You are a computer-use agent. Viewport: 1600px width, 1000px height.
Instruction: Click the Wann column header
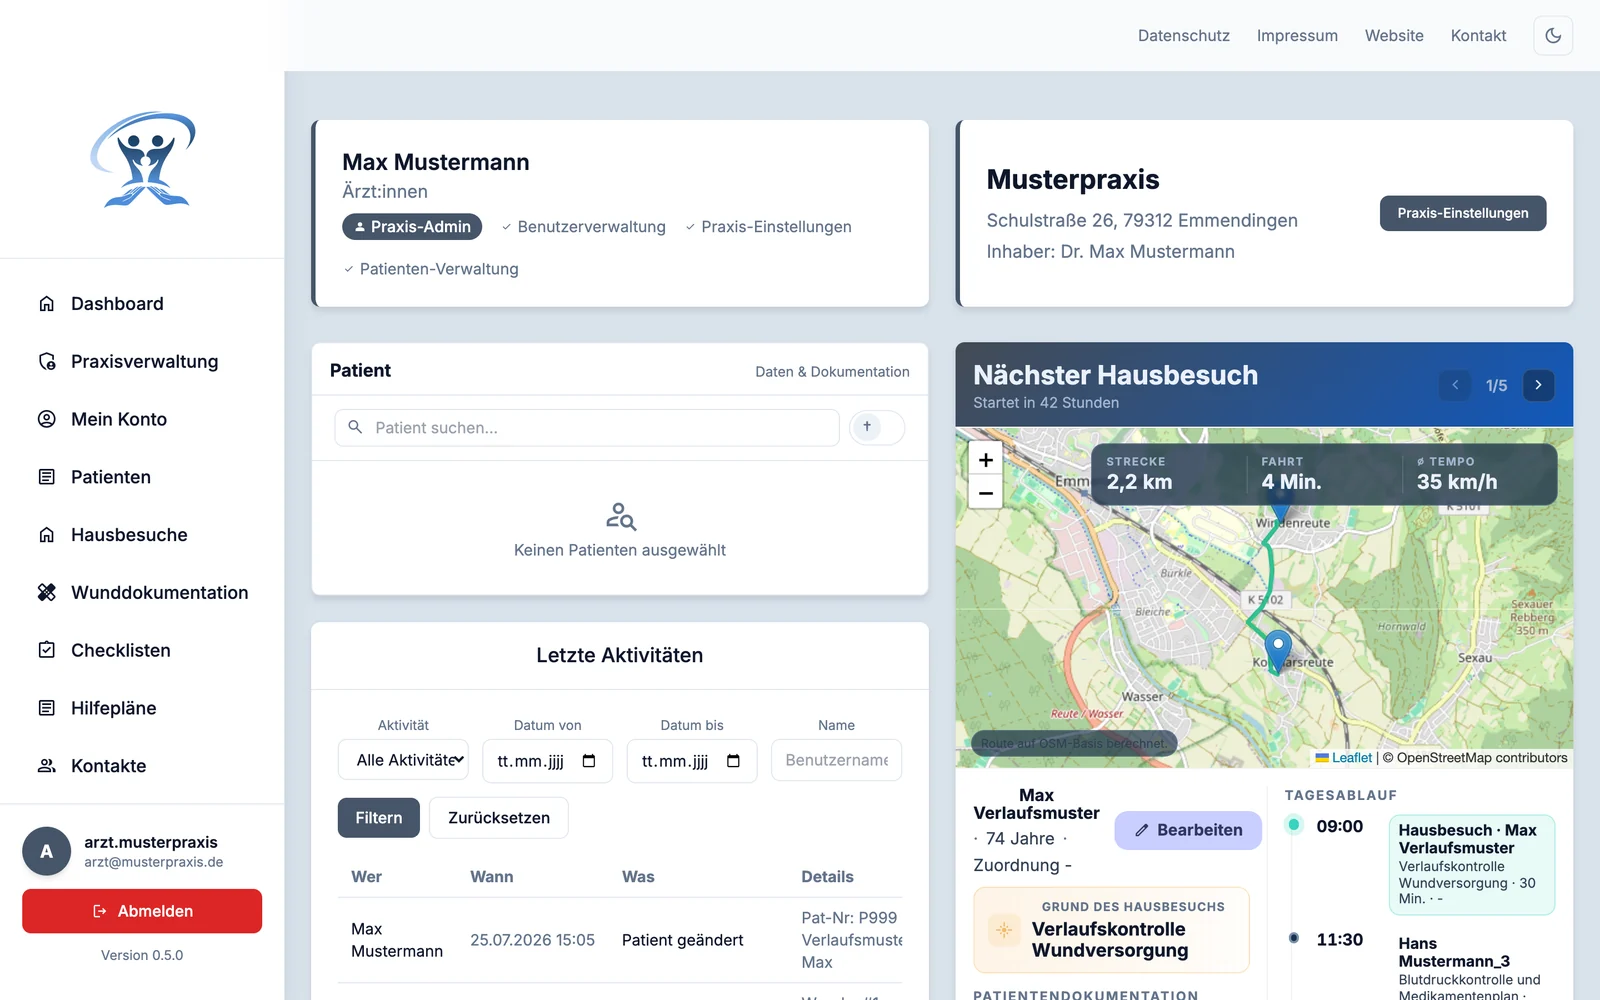[492, 877]
